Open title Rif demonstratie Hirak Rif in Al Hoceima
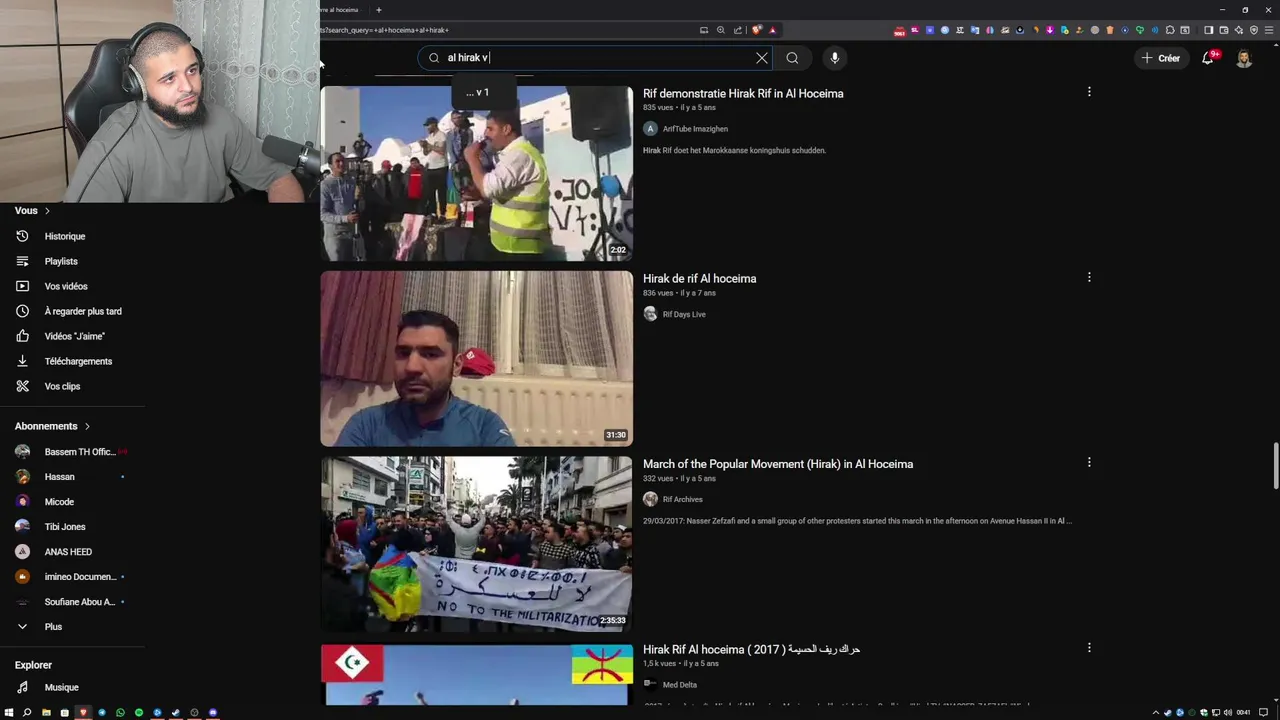1280x720 pixels. (743, 93)
